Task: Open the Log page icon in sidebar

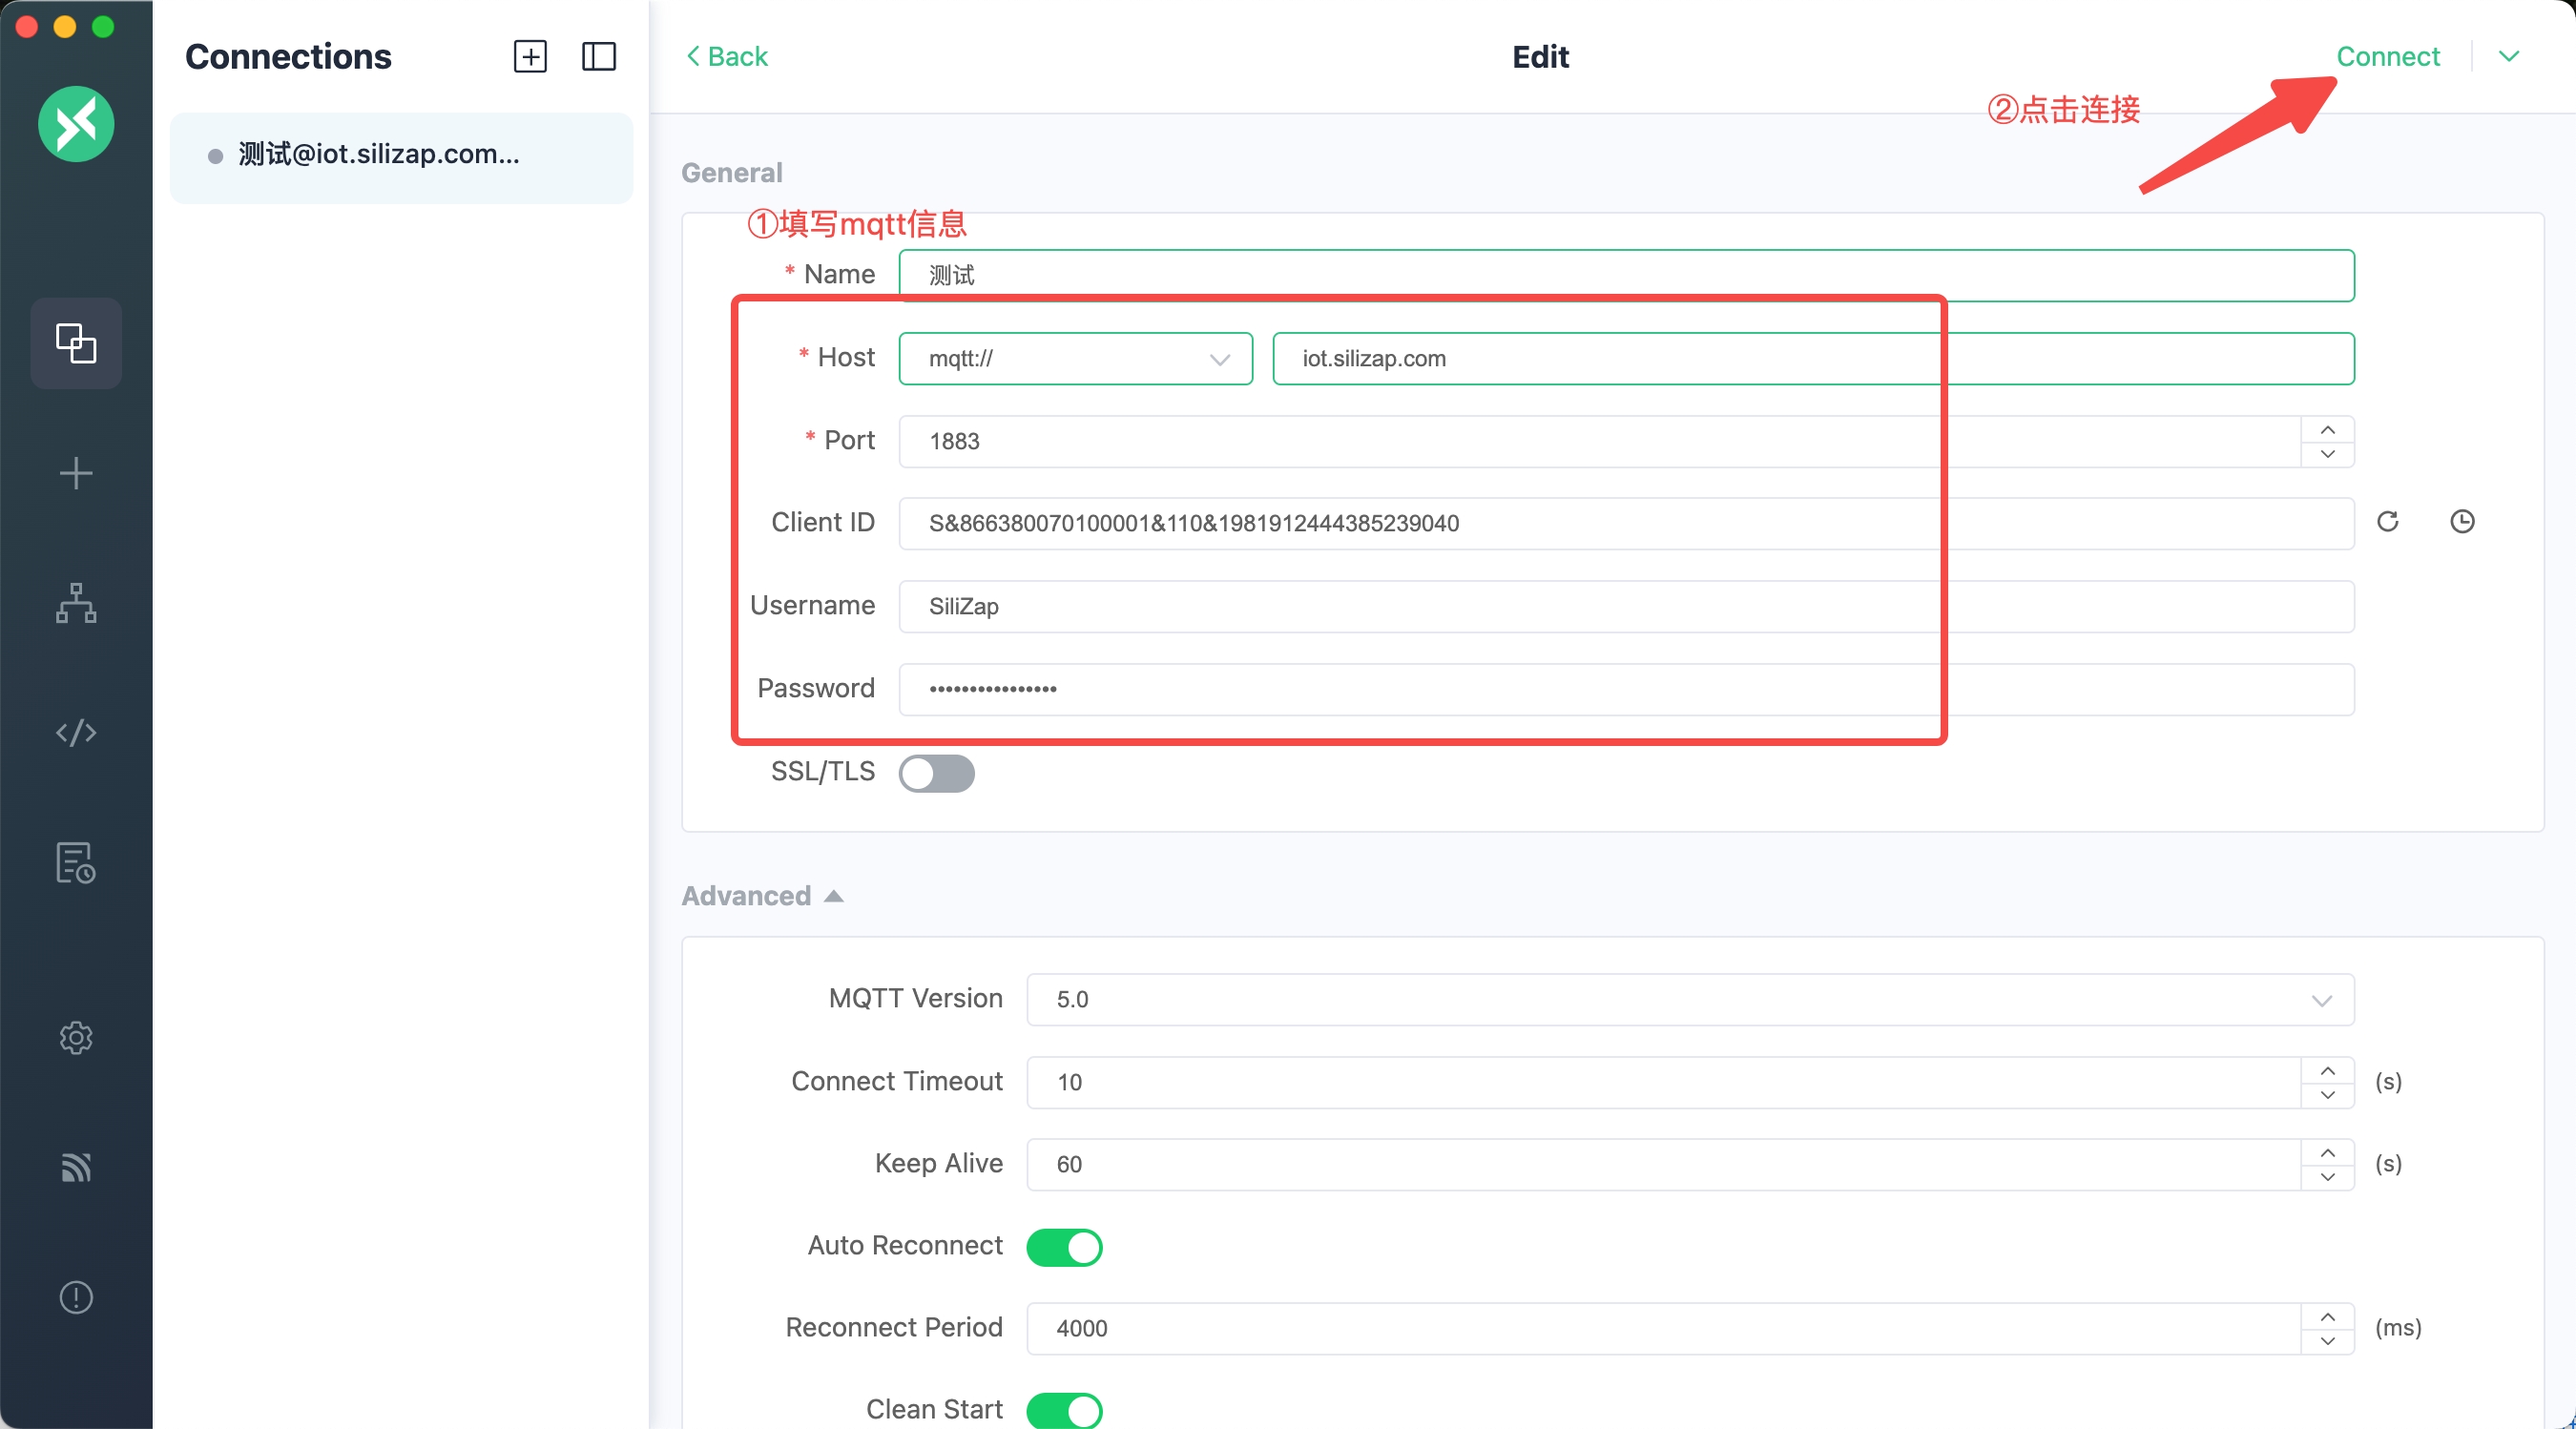Action: pyautogui.click(x=76, y=863)
